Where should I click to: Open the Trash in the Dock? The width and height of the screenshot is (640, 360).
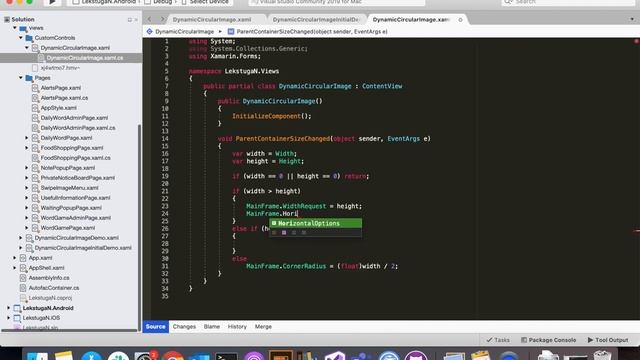(x=602, y=356)
